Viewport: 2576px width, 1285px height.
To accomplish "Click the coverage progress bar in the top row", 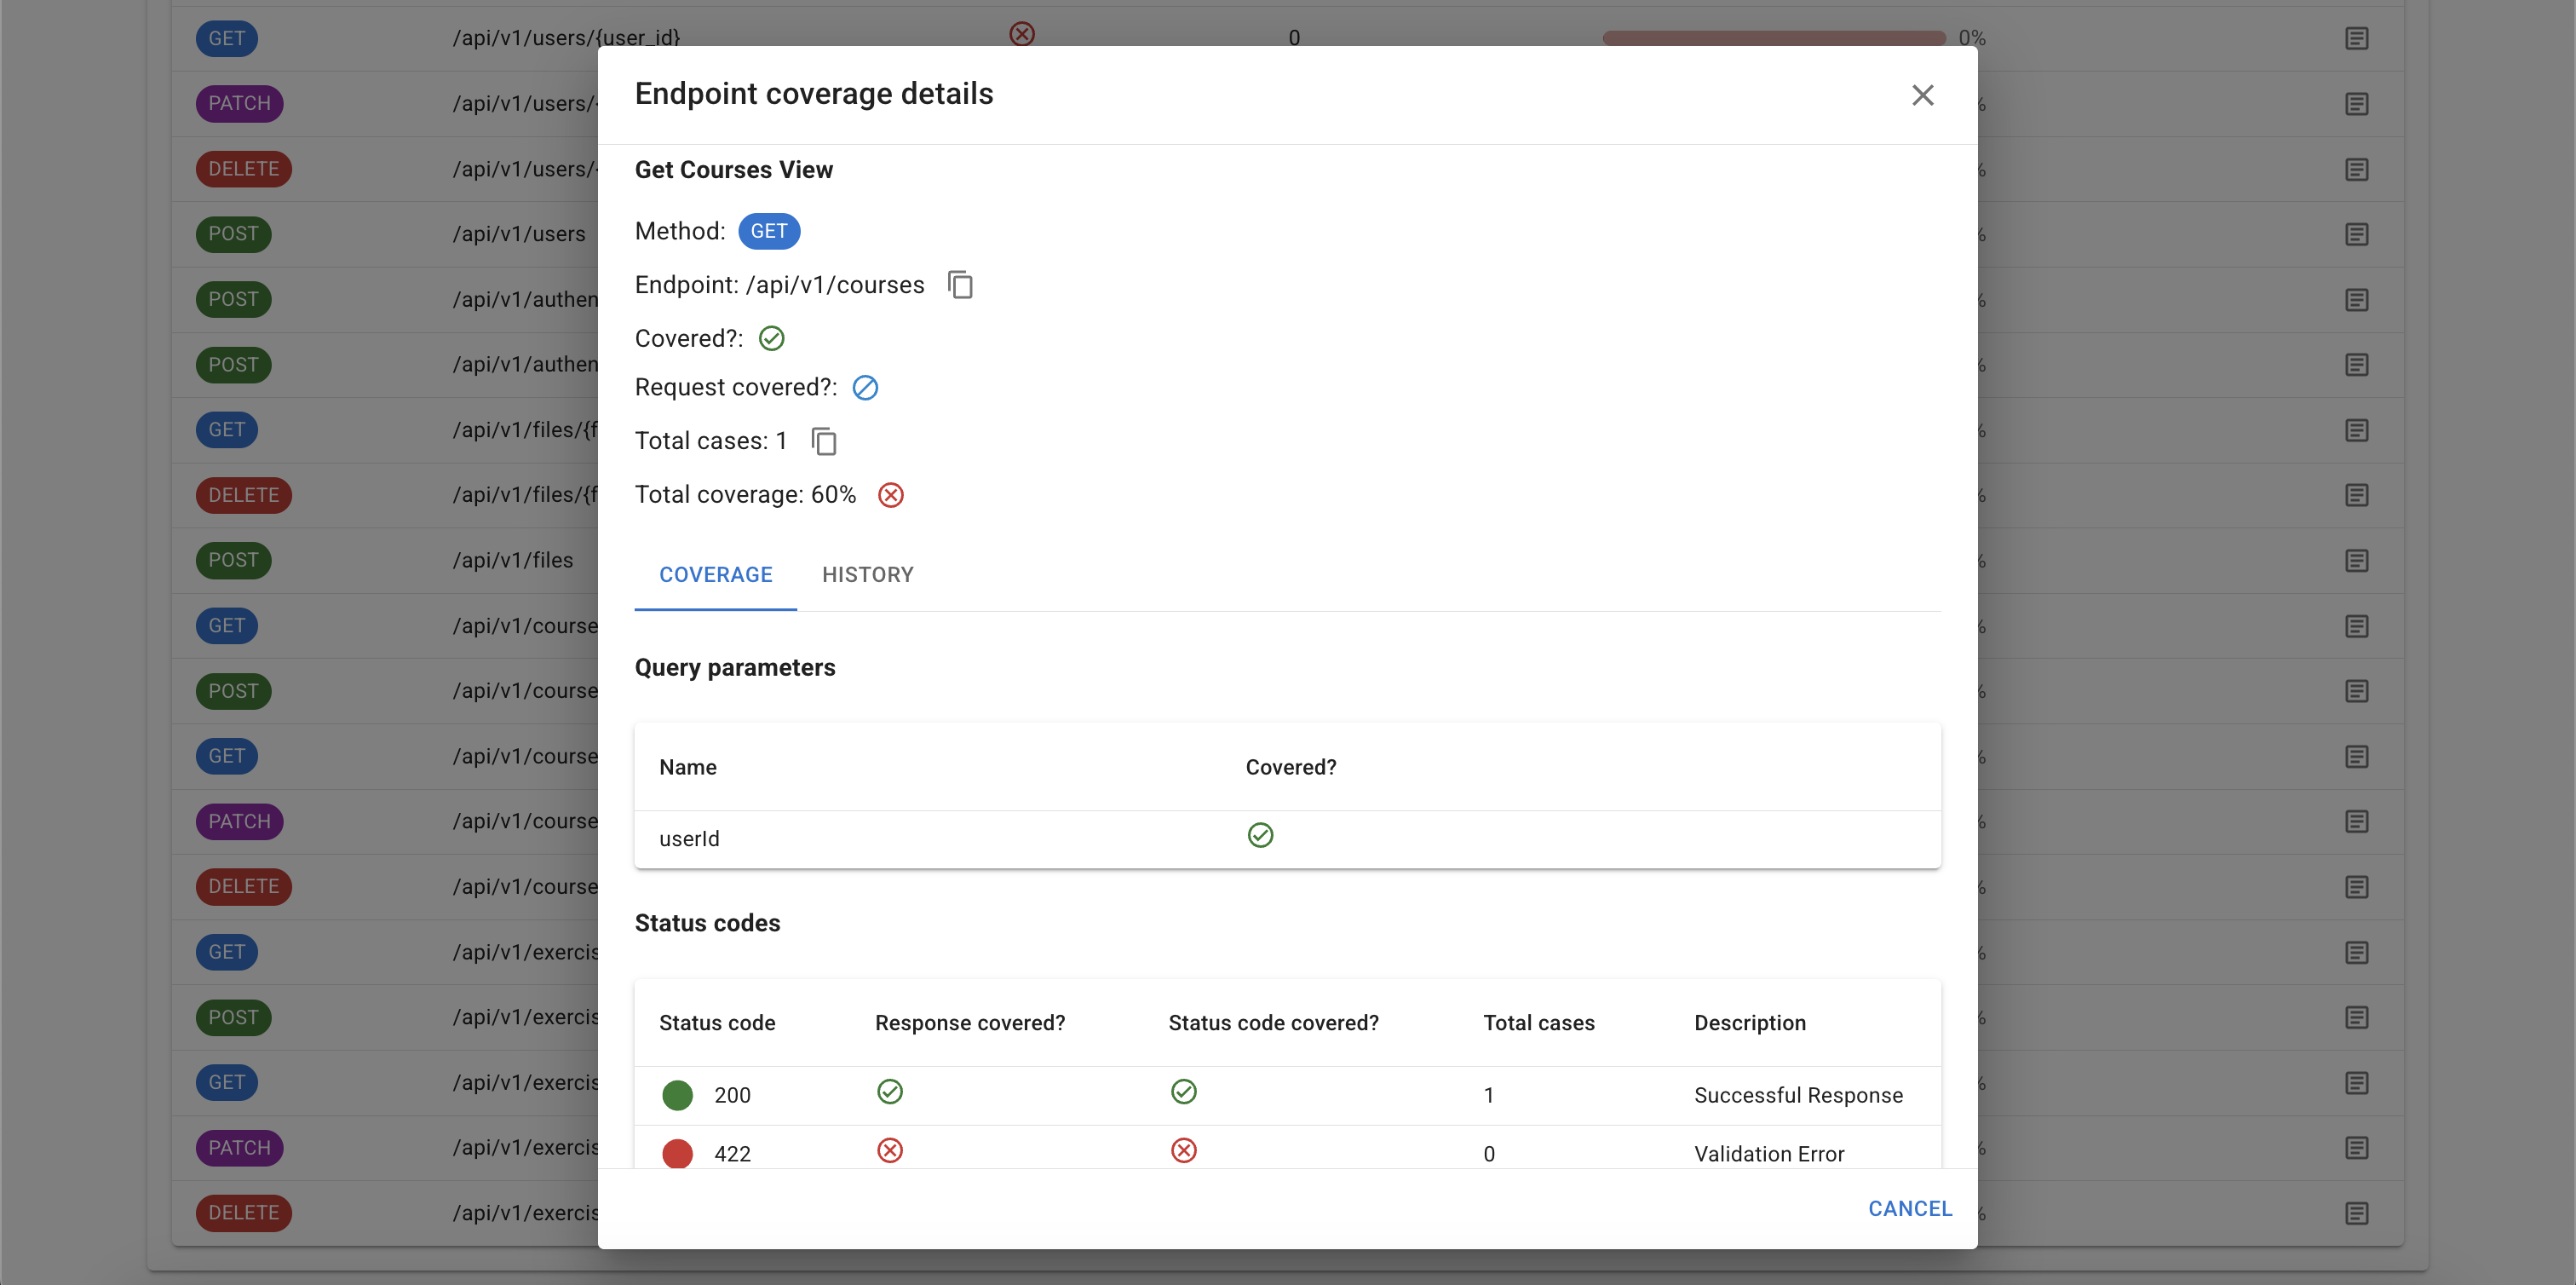I will point(1773,38).
